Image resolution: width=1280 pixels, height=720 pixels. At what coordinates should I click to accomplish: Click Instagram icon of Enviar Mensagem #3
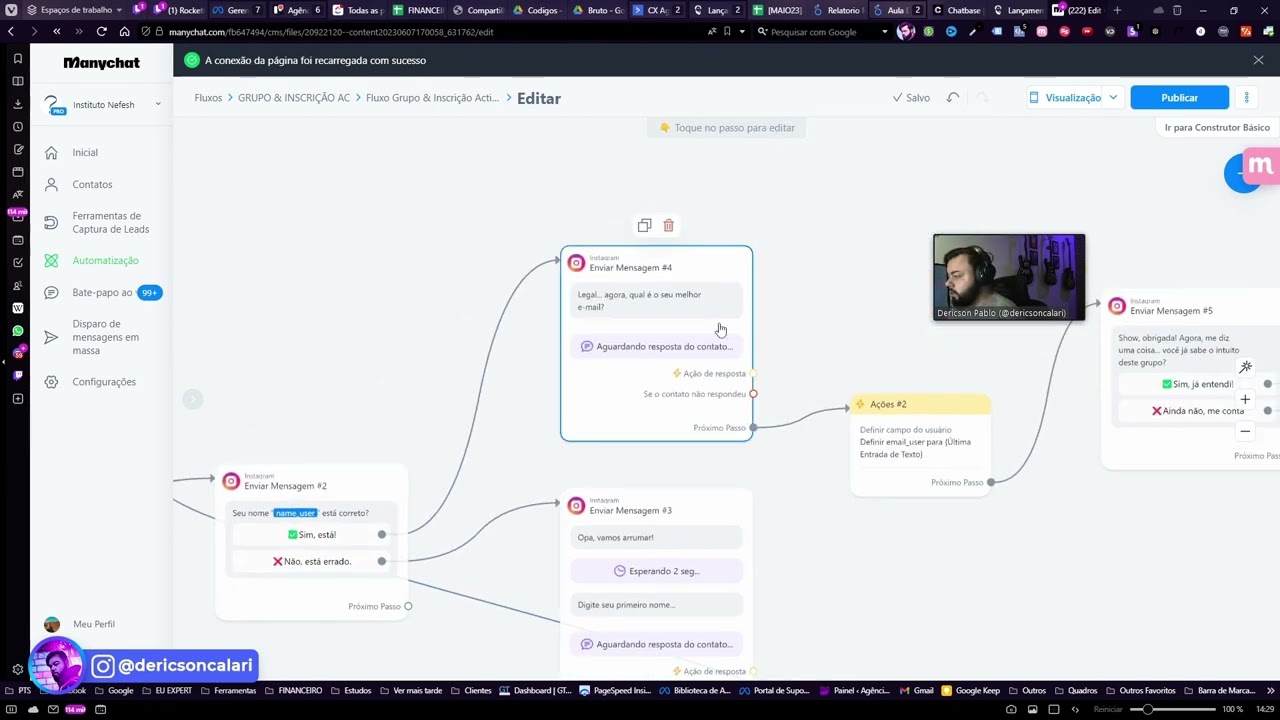pyautogui.click(x=576, y=506)
